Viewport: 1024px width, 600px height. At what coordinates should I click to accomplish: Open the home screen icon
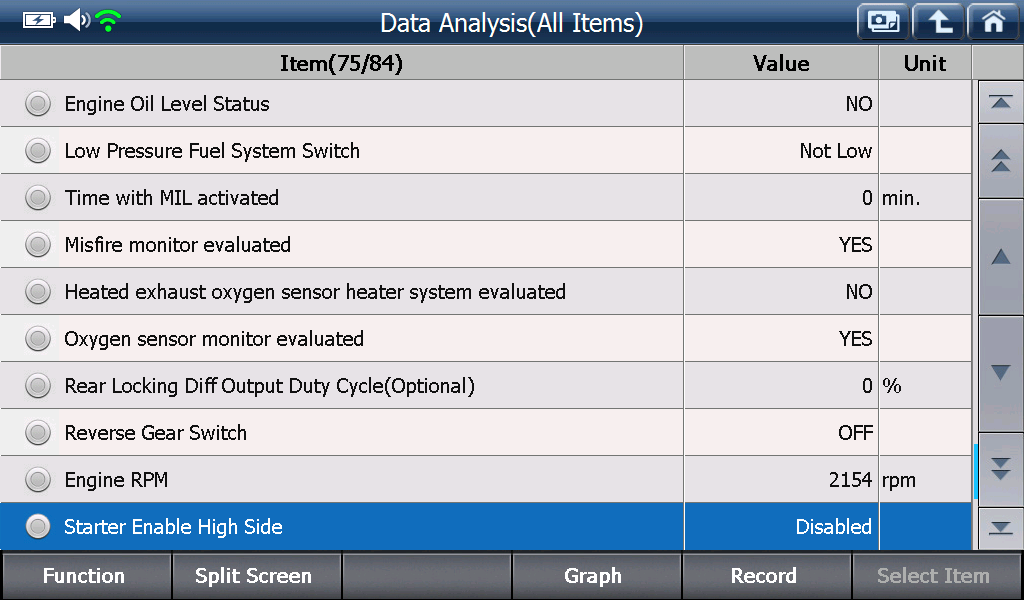click(x=993, y=22)
